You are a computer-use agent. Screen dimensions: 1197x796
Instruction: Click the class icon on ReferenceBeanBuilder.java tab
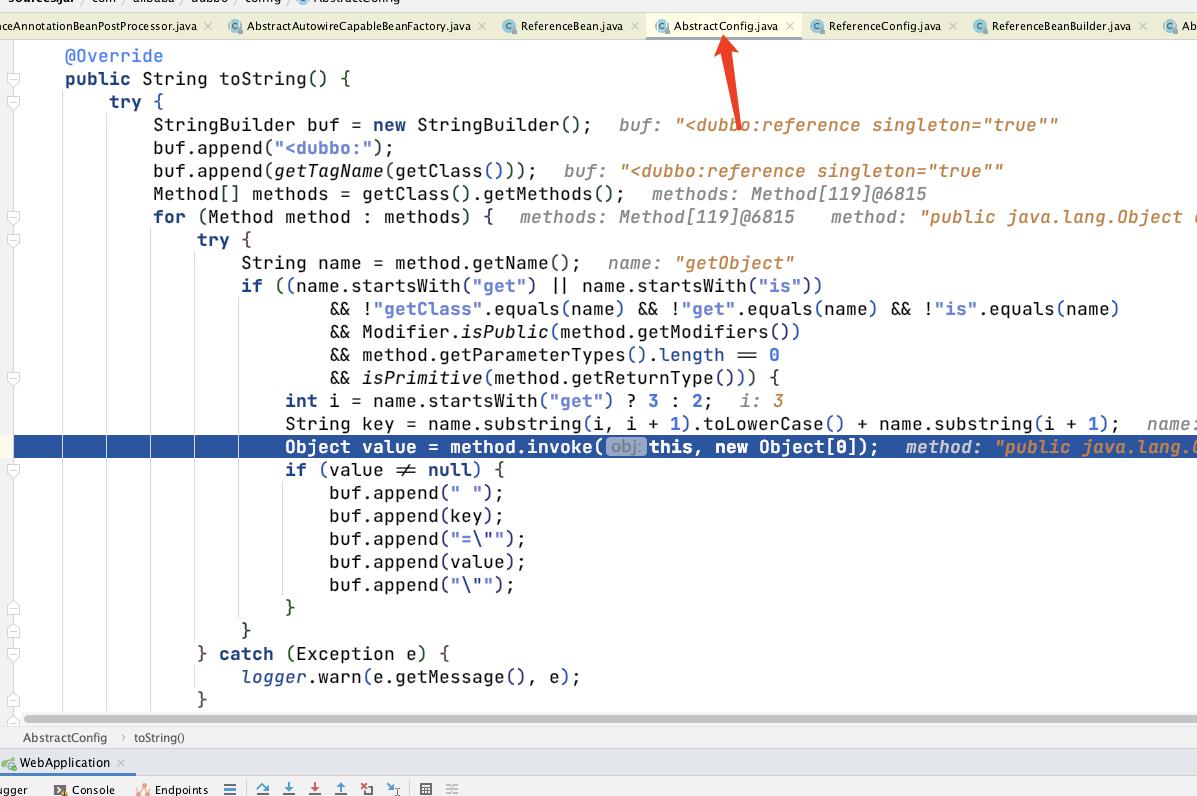click(979, 26)
